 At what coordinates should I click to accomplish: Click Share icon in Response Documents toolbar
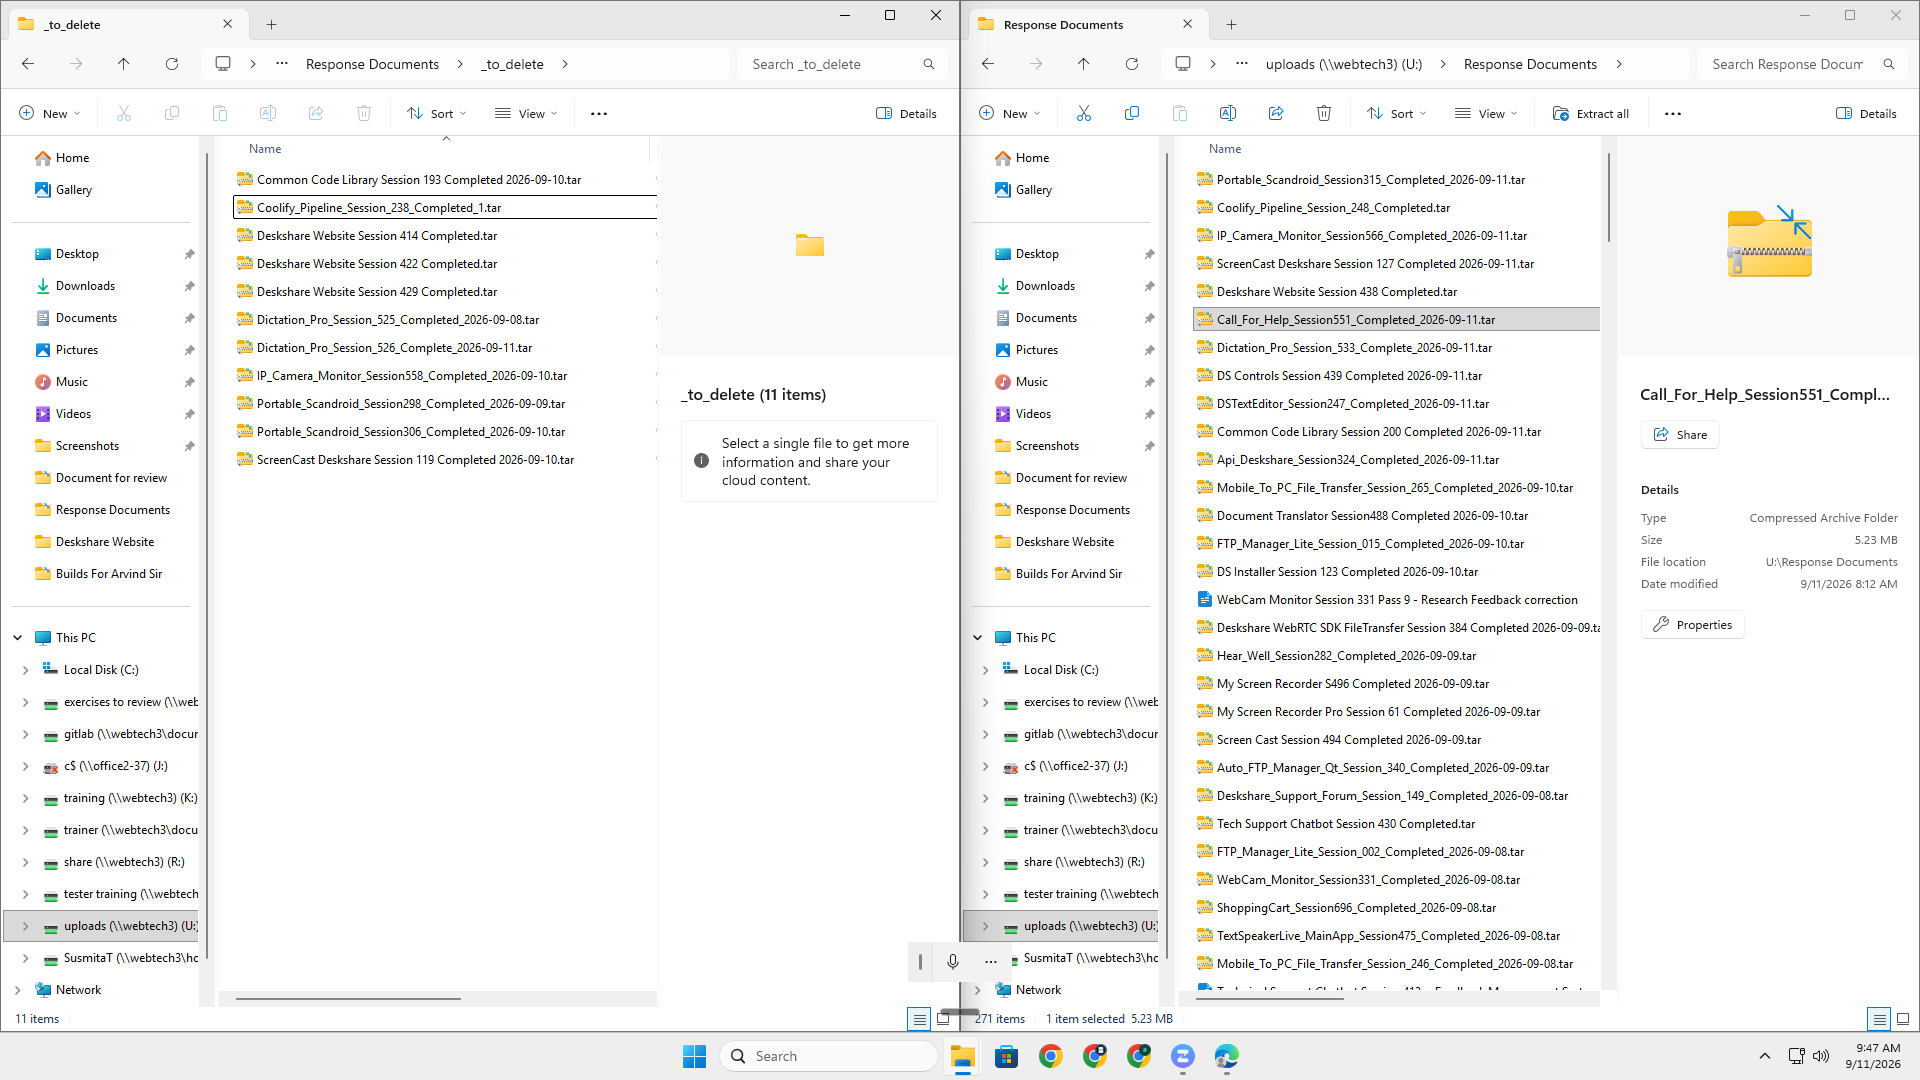(x=1275, y=113)
